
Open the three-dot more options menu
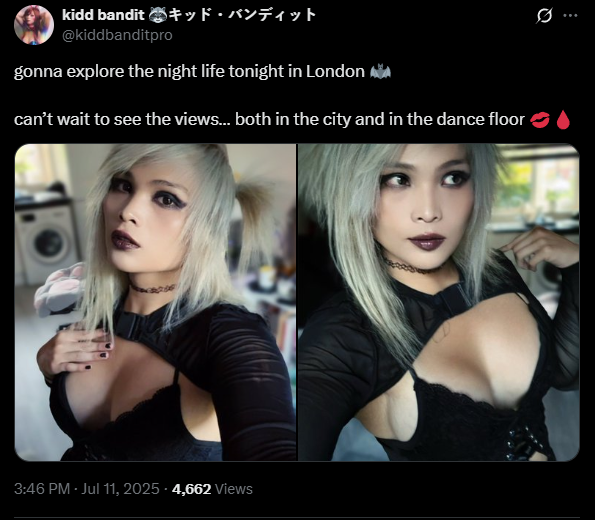570,16
